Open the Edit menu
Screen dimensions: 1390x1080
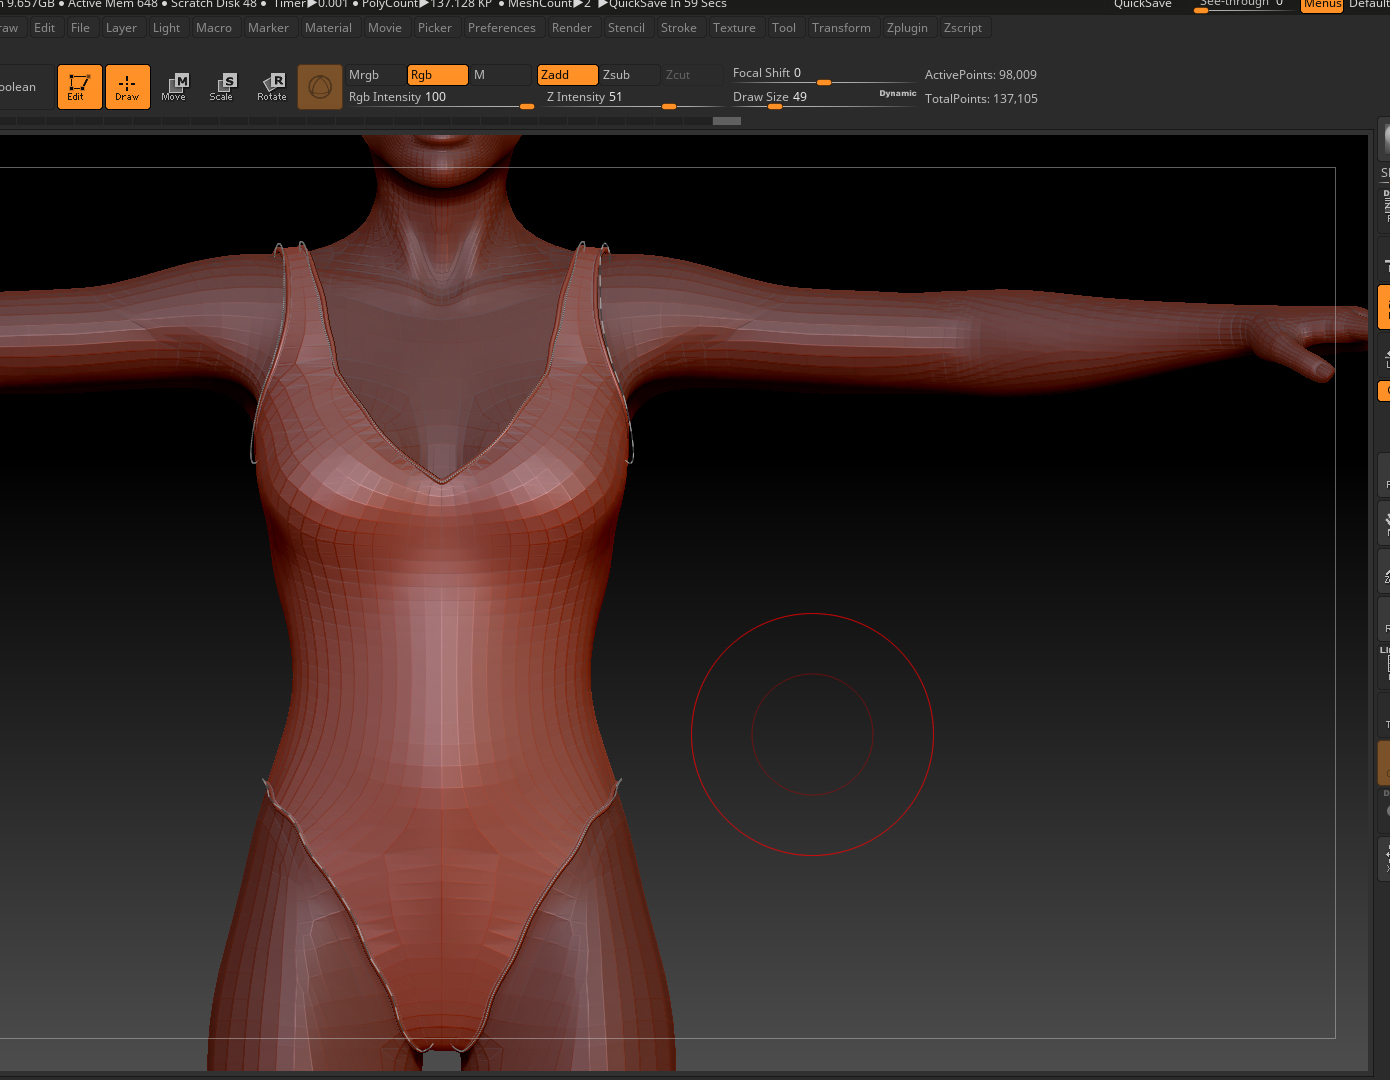pos(44,28)
